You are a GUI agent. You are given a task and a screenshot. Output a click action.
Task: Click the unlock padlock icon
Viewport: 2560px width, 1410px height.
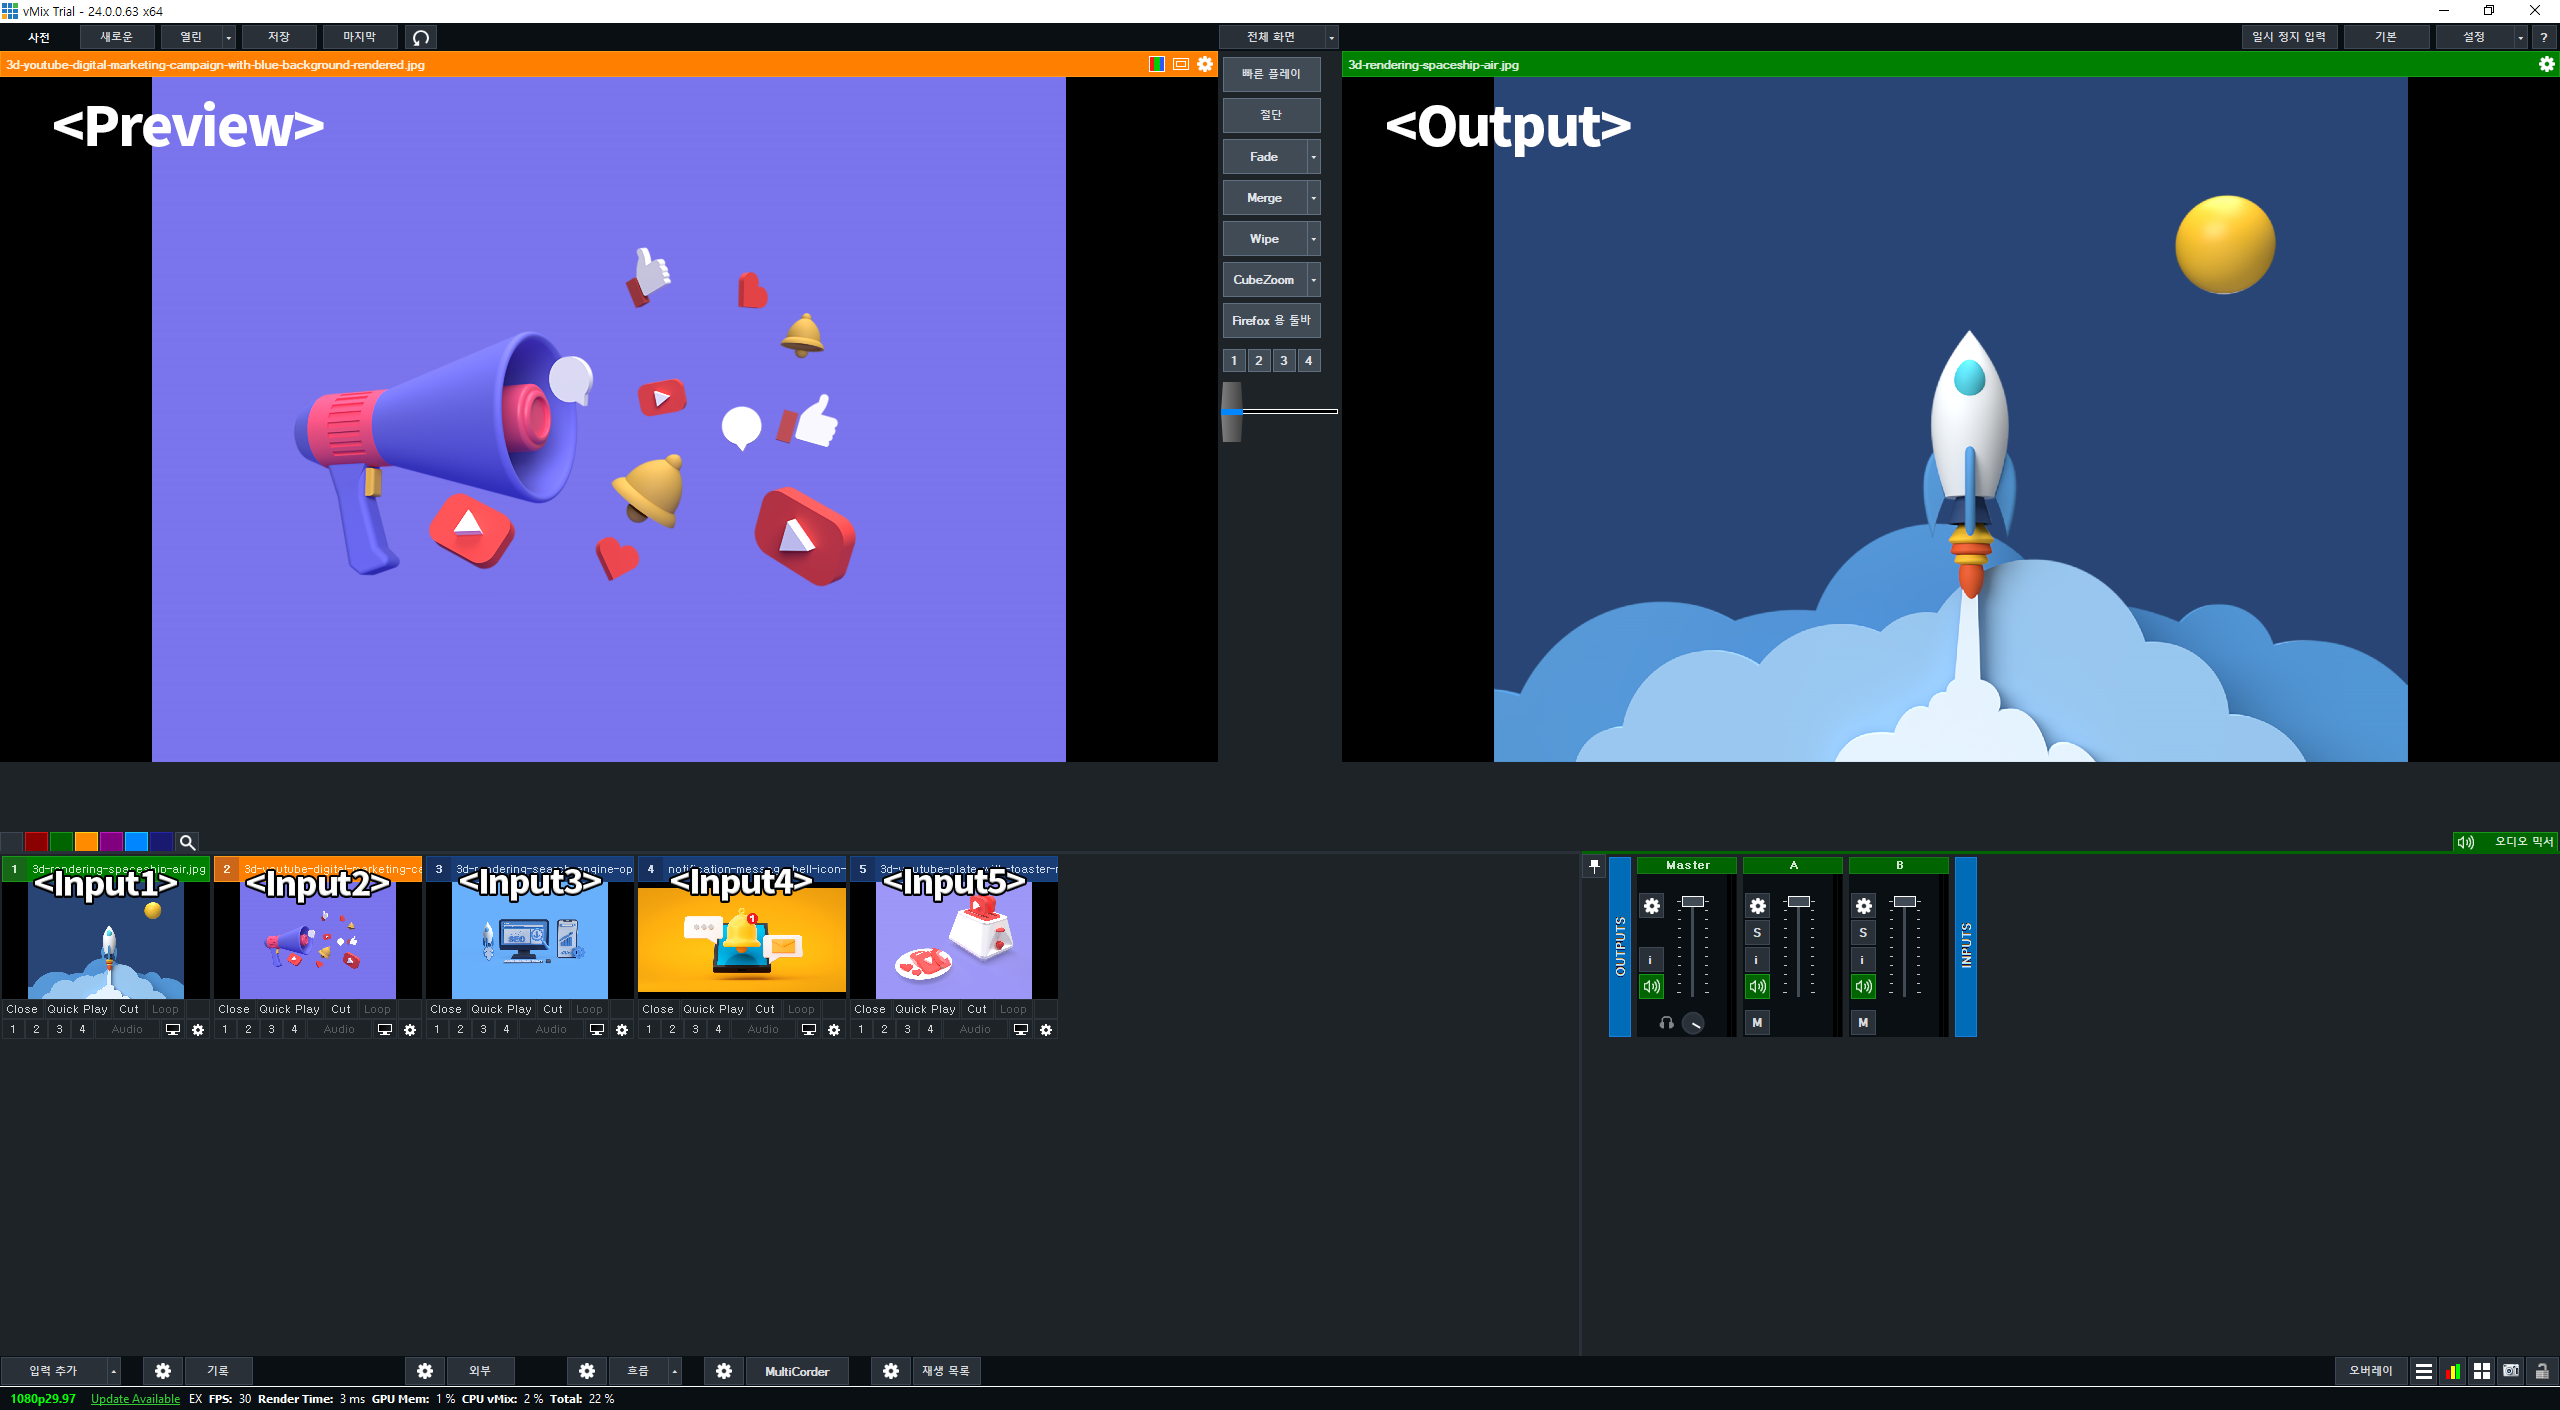pyautogui.click(x=2541, y=1371)
